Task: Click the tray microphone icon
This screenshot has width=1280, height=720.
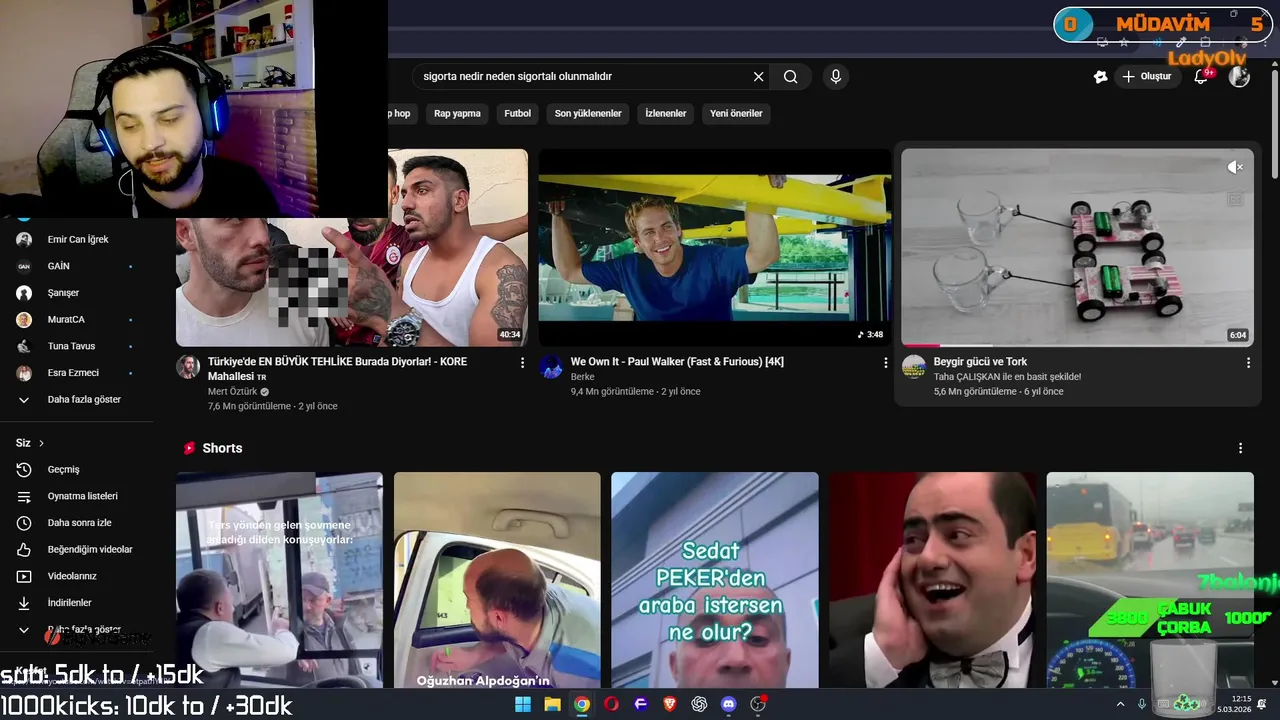Action: (x=1142, y=705)
